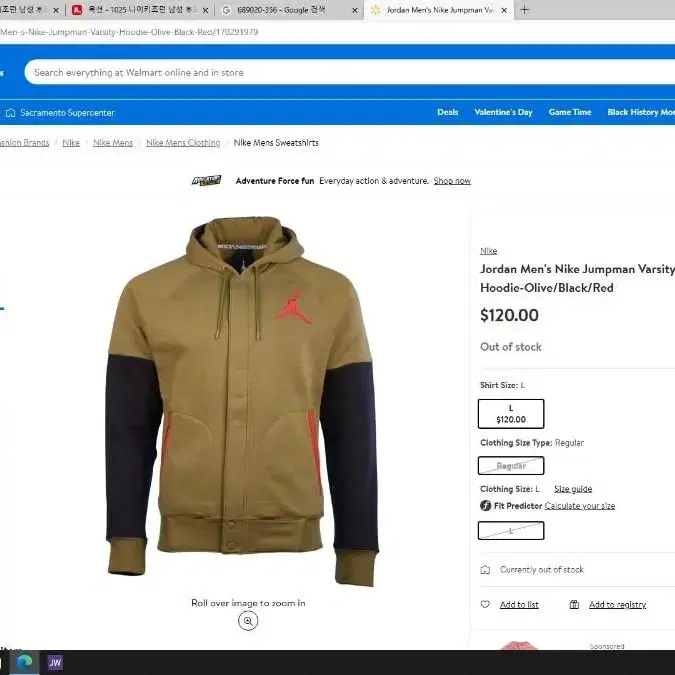Click the $120.00 price text
This screenshot has height=675, width=675.
509,316
